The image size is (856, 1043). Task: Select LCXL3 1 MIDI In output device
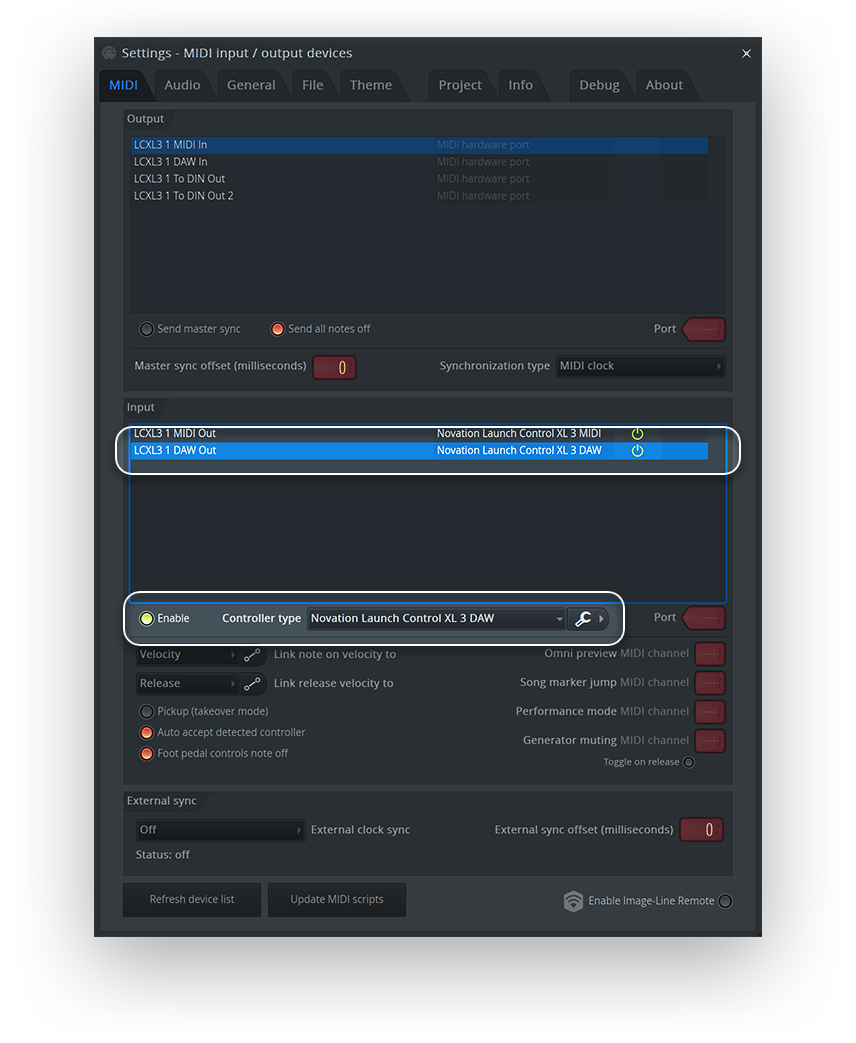(x=420, y=145)
